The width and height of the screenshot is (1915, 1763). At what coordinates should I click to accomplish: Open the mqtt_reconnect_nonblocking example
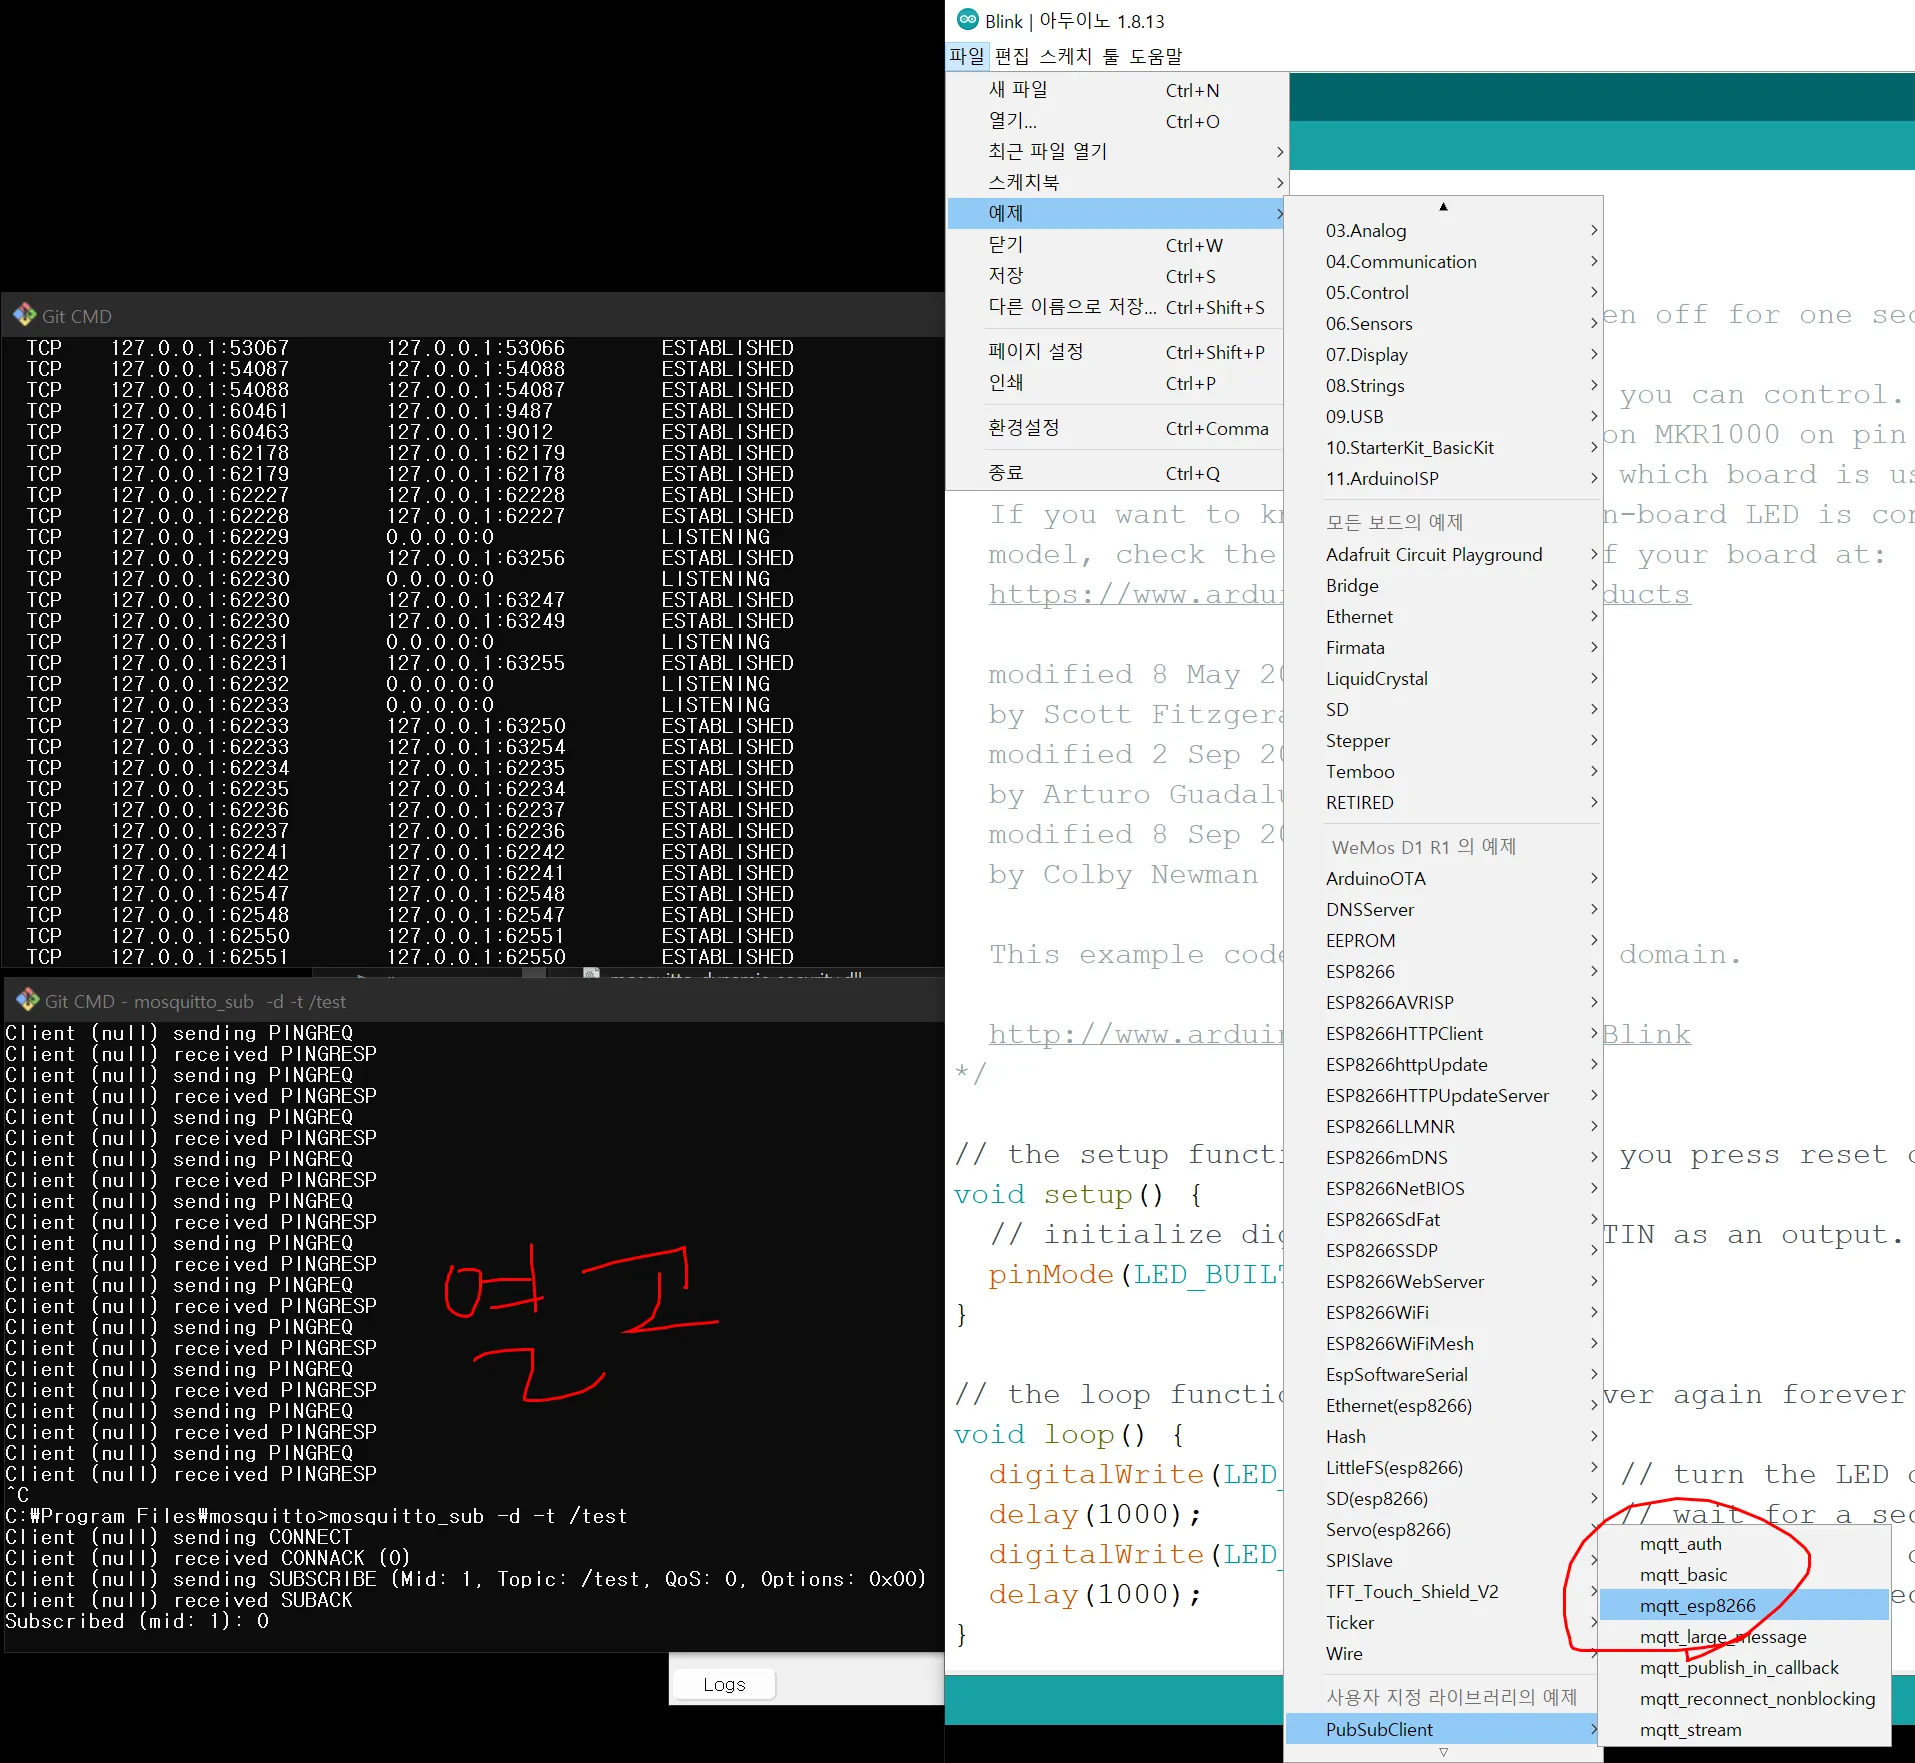click(1744, 1699)
